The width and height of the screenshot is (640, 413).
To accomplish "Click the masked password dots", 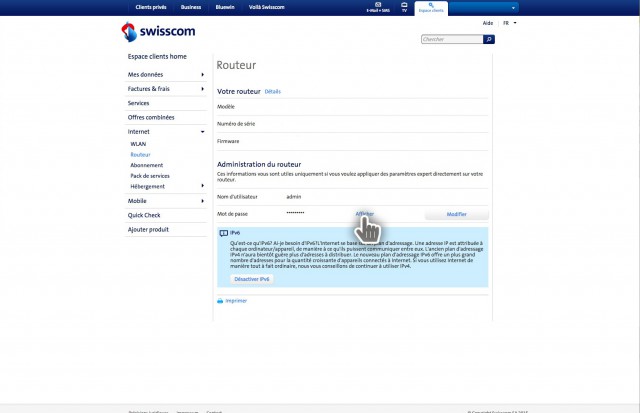I will [295, 213].
